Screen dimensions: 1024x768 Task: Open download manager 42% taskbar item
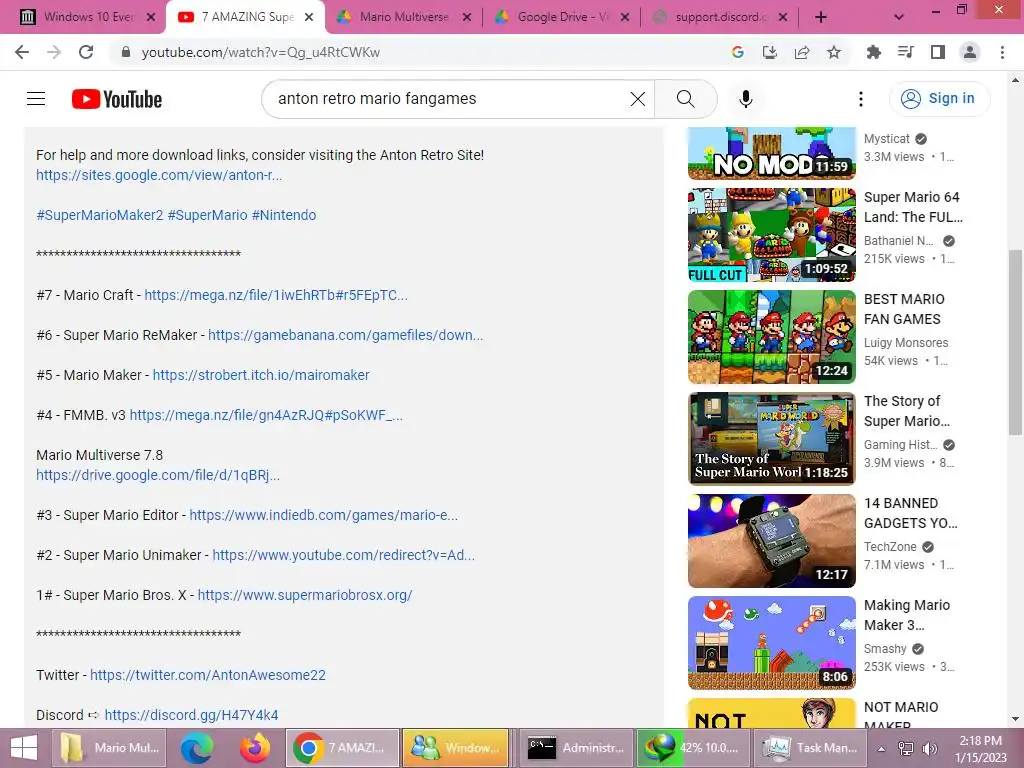point(693,748)
